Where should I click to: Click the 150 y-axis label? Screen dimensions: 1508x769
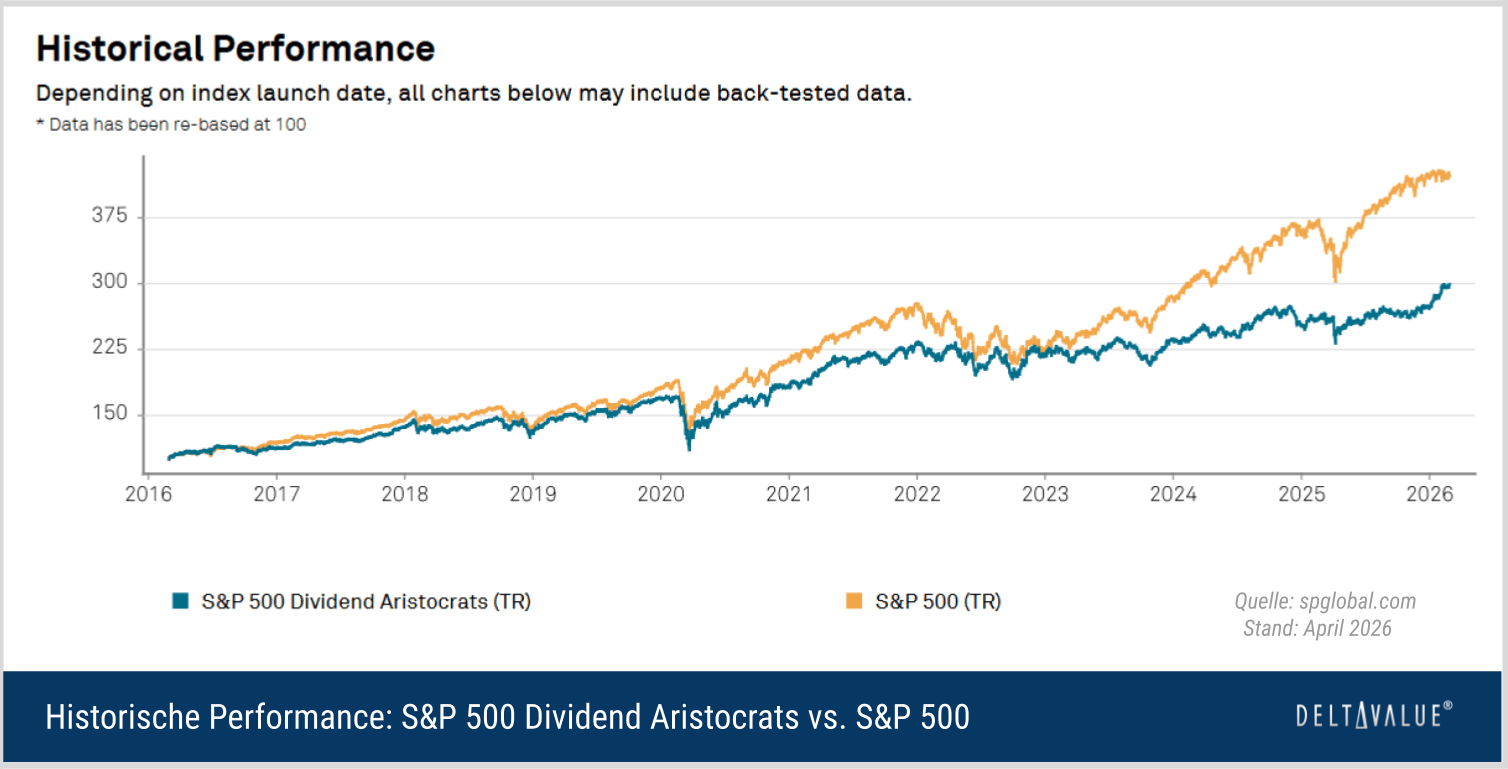(x=108, y=415)
